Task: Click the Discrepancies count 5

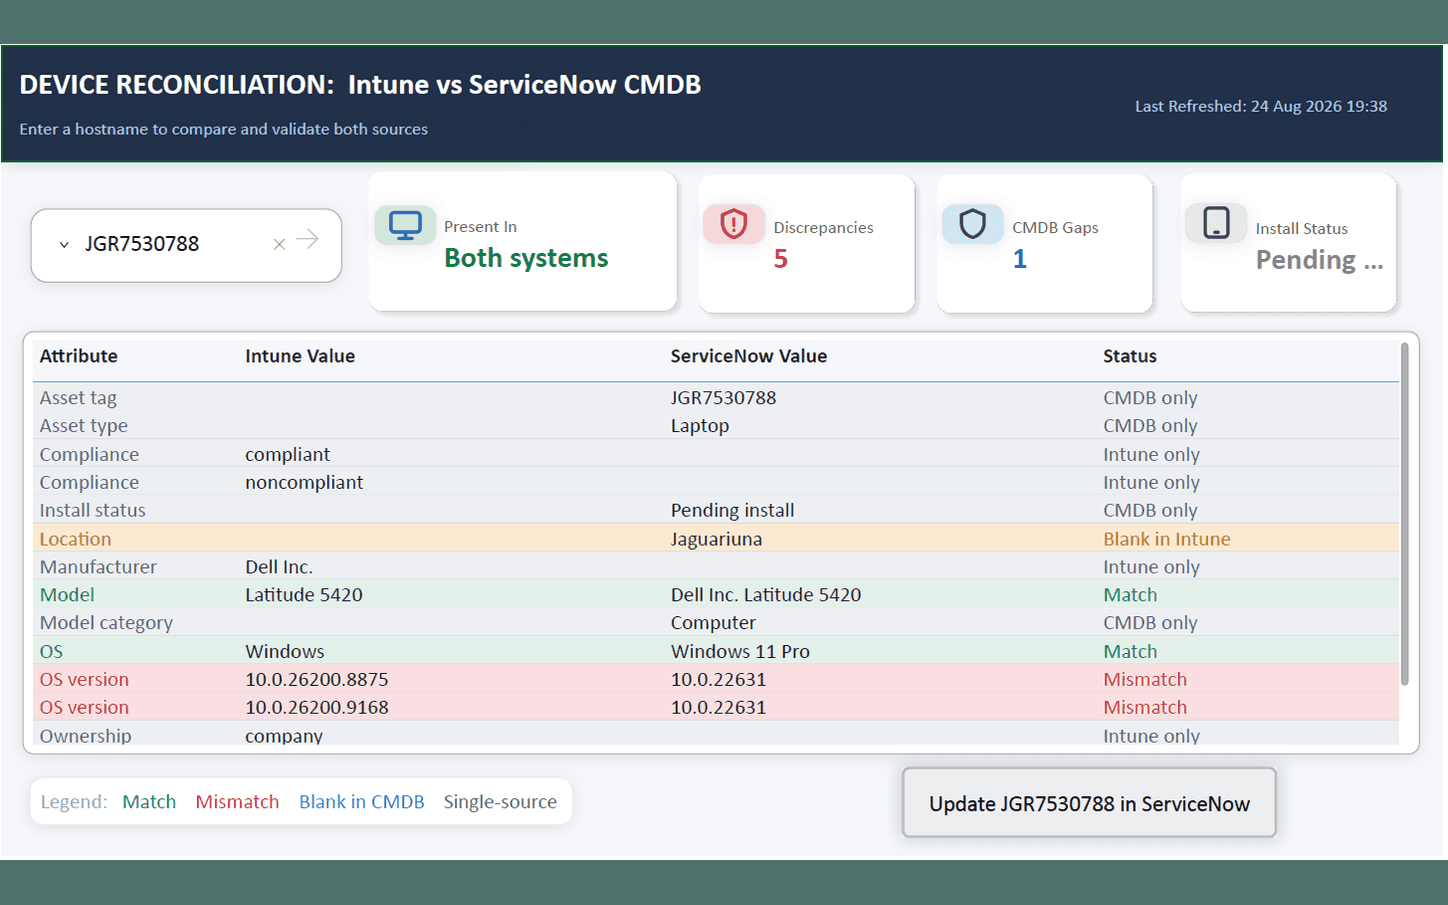Action: [x=781, y=259]
